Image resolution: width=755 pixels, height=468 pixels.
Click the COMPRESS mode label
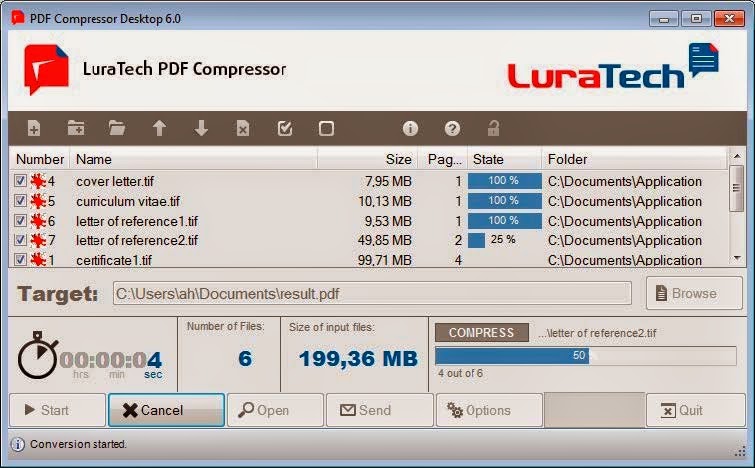pos(482,333)
